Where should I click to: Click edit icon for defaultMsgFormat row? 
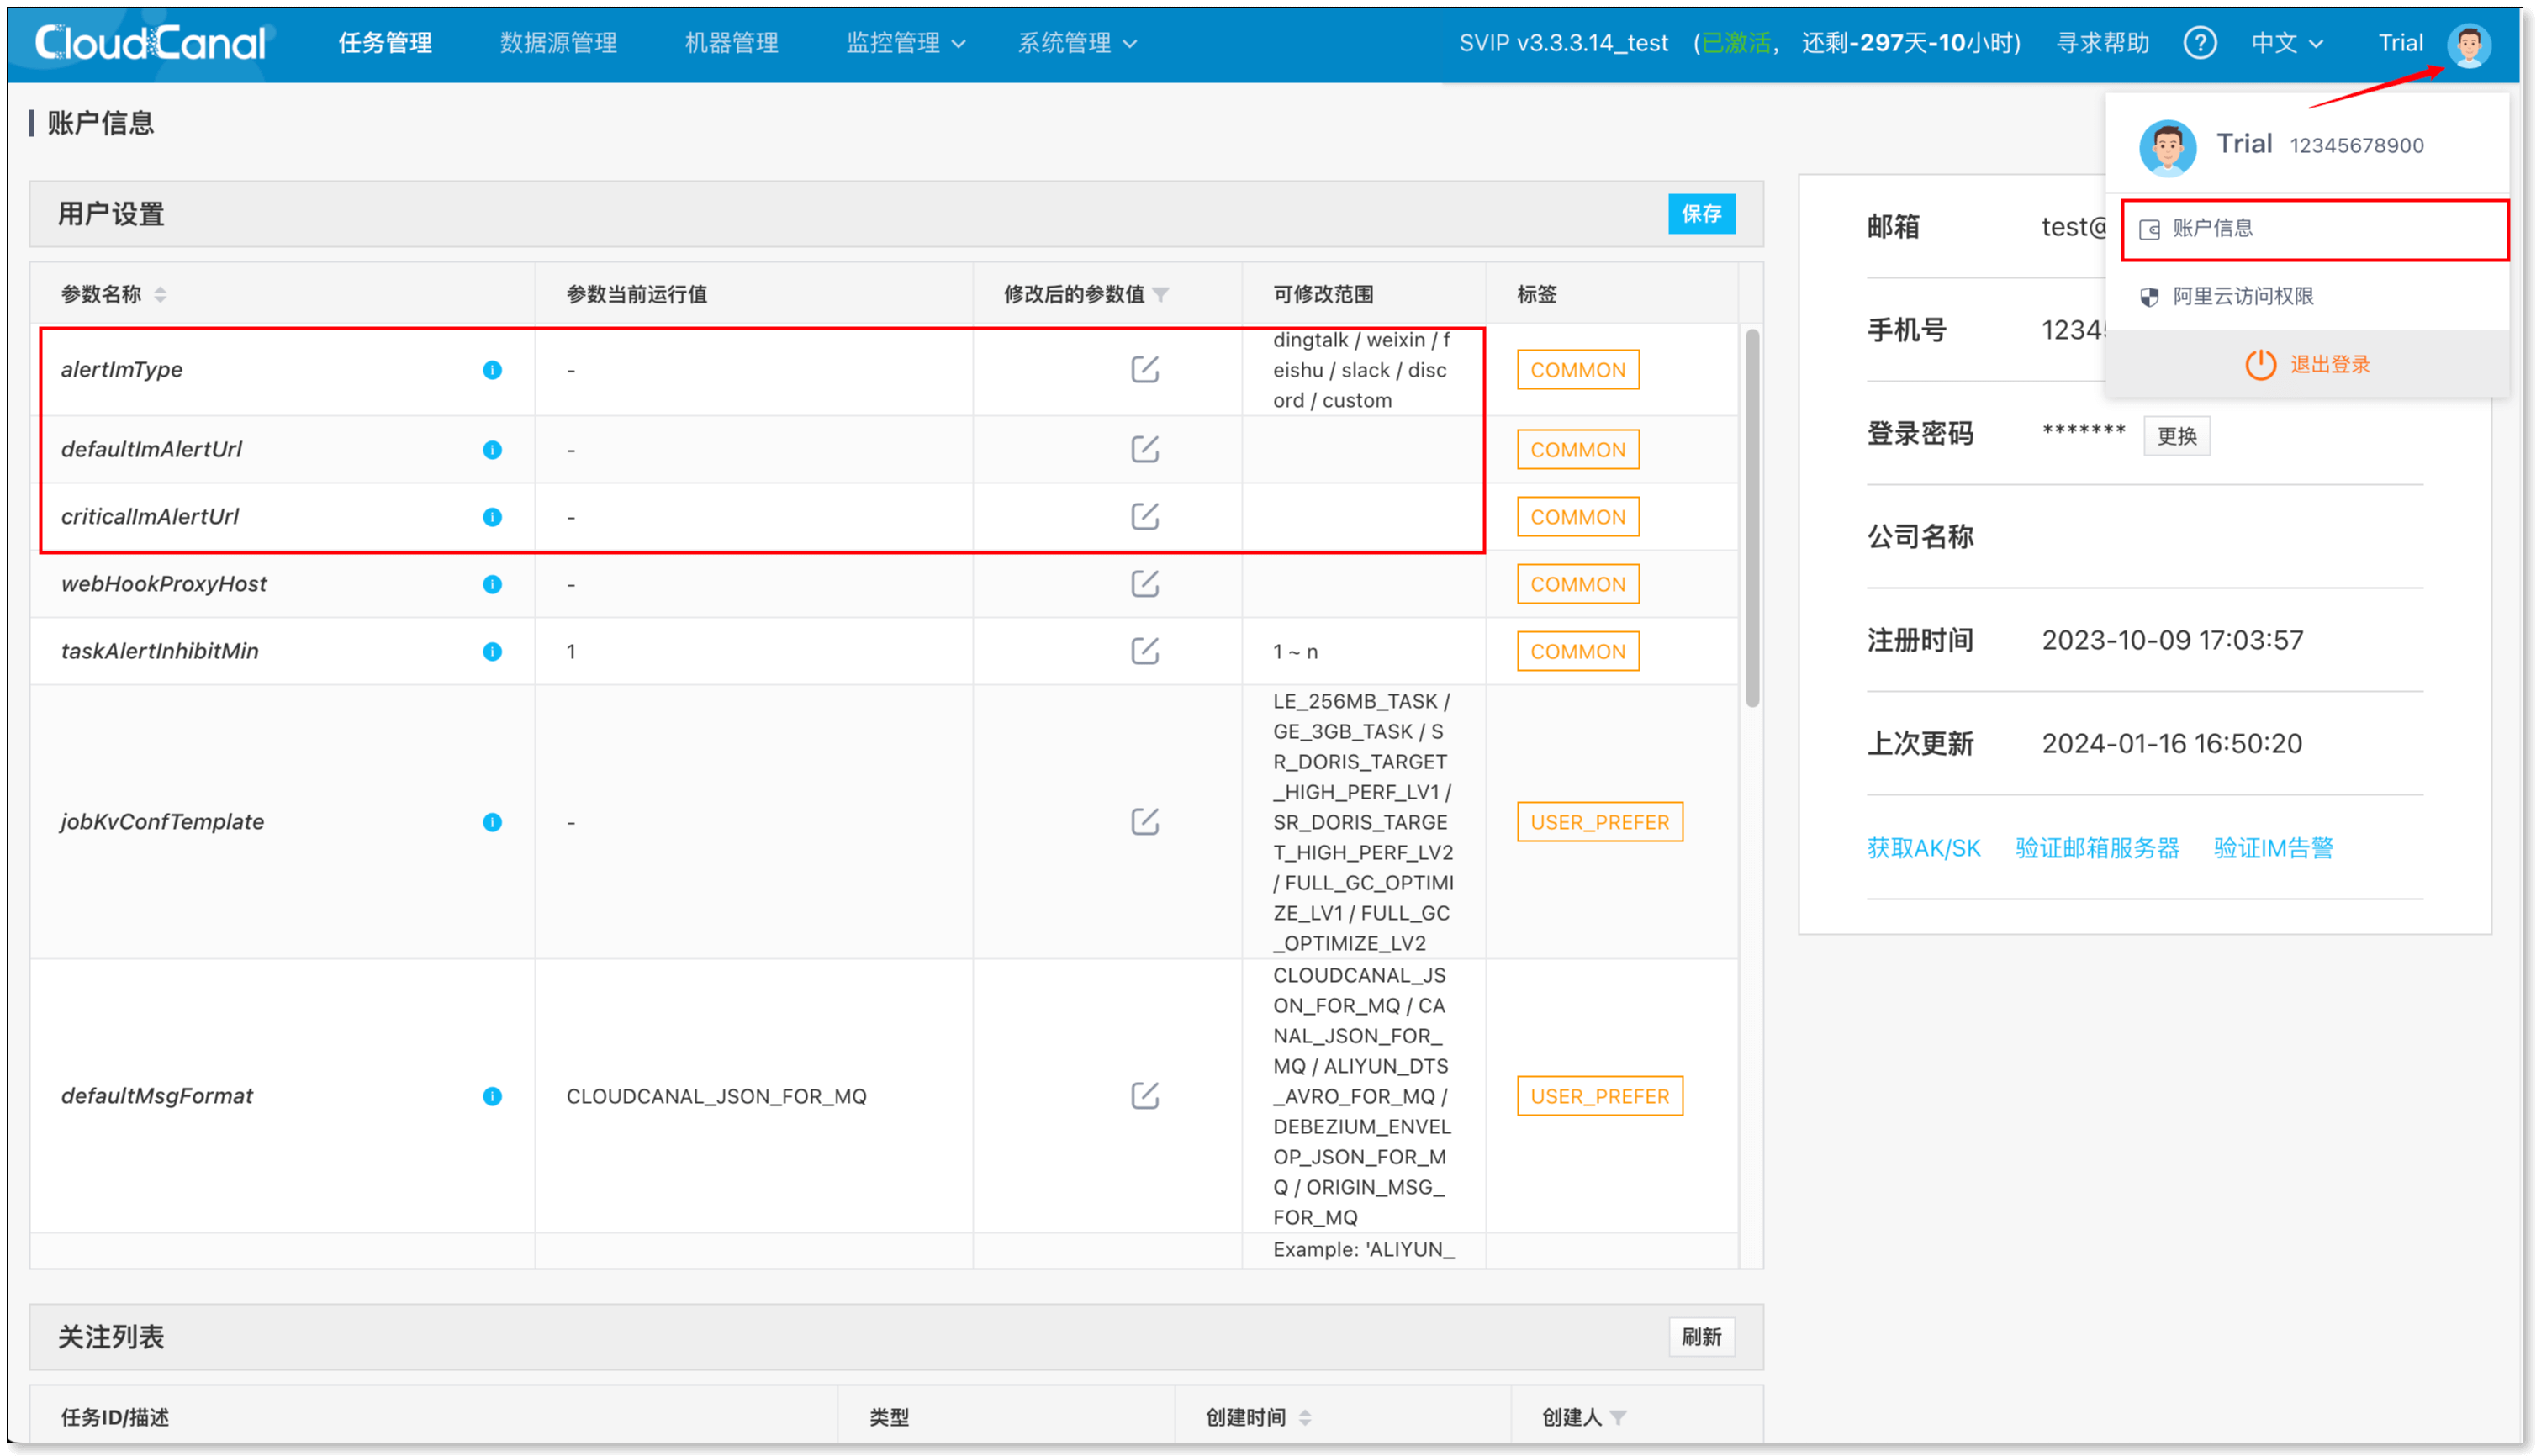[x=1144, y=1096]
